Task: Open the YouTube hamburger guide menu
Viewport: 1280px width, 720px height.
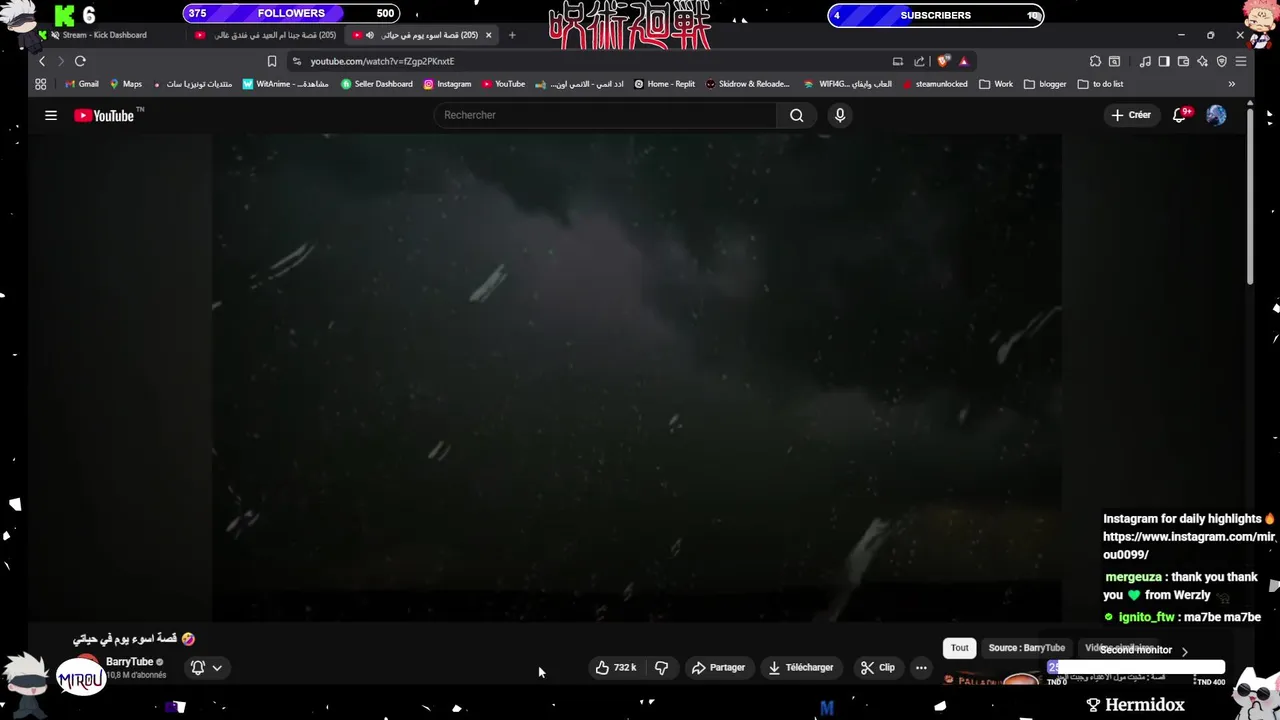Action: point(51,115)
